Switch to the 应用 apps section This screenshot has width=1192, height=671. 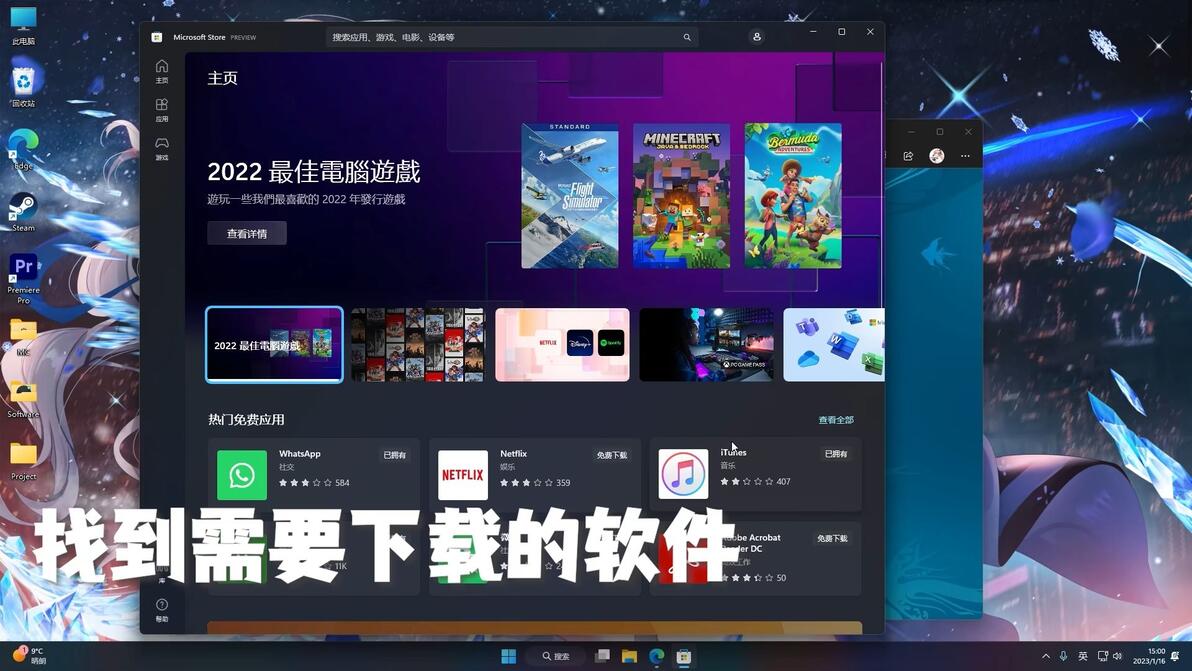(161, 109)
